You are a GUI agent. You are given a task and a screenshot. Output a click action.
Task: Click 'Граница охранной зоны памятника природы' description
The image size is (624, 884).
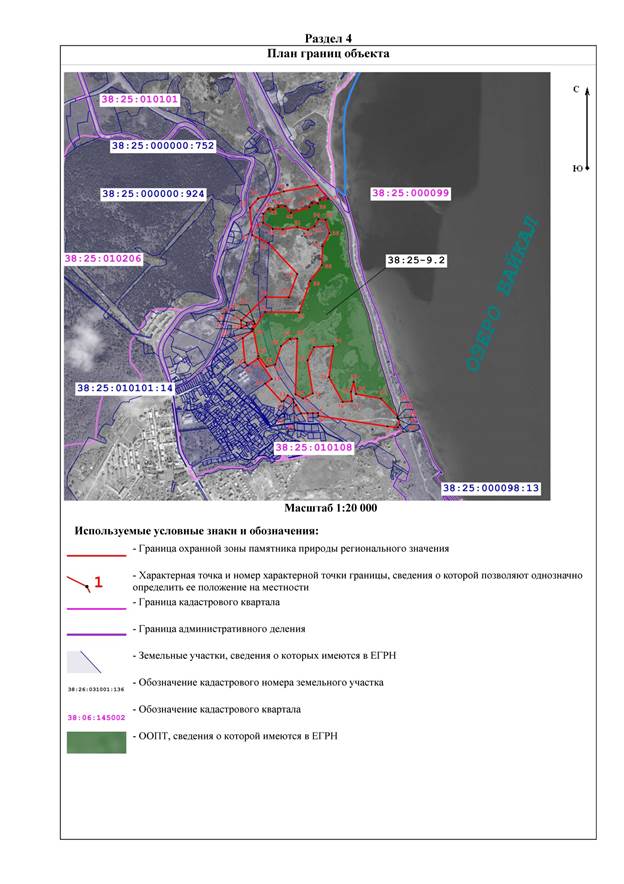[x=291, y=549]
